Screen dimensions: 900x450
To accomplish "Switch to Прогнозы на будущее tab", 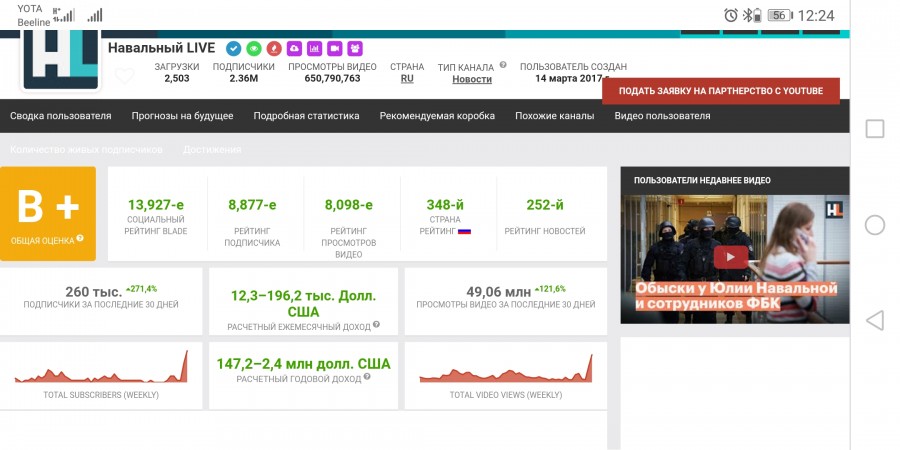I will 182,116.
